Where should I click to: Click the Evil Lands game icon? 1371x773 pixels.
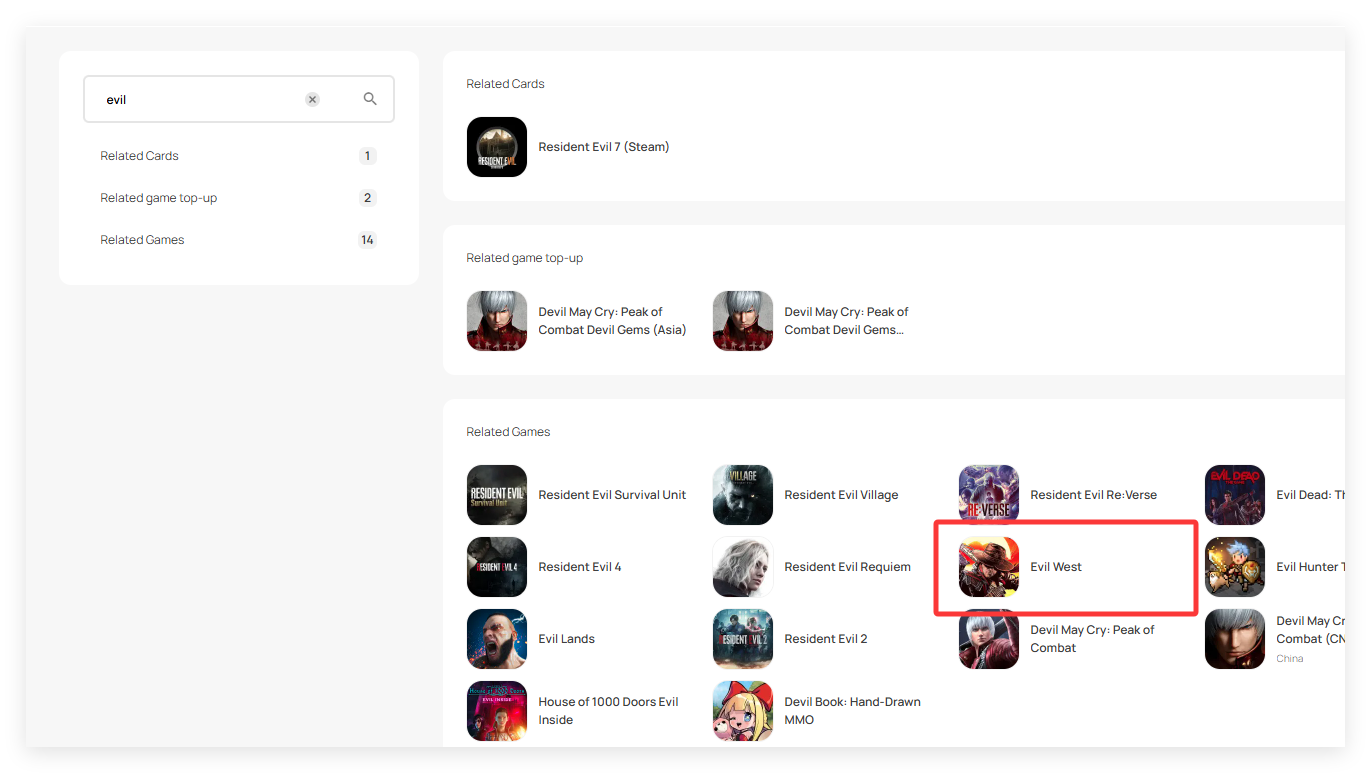coord(497,639)
